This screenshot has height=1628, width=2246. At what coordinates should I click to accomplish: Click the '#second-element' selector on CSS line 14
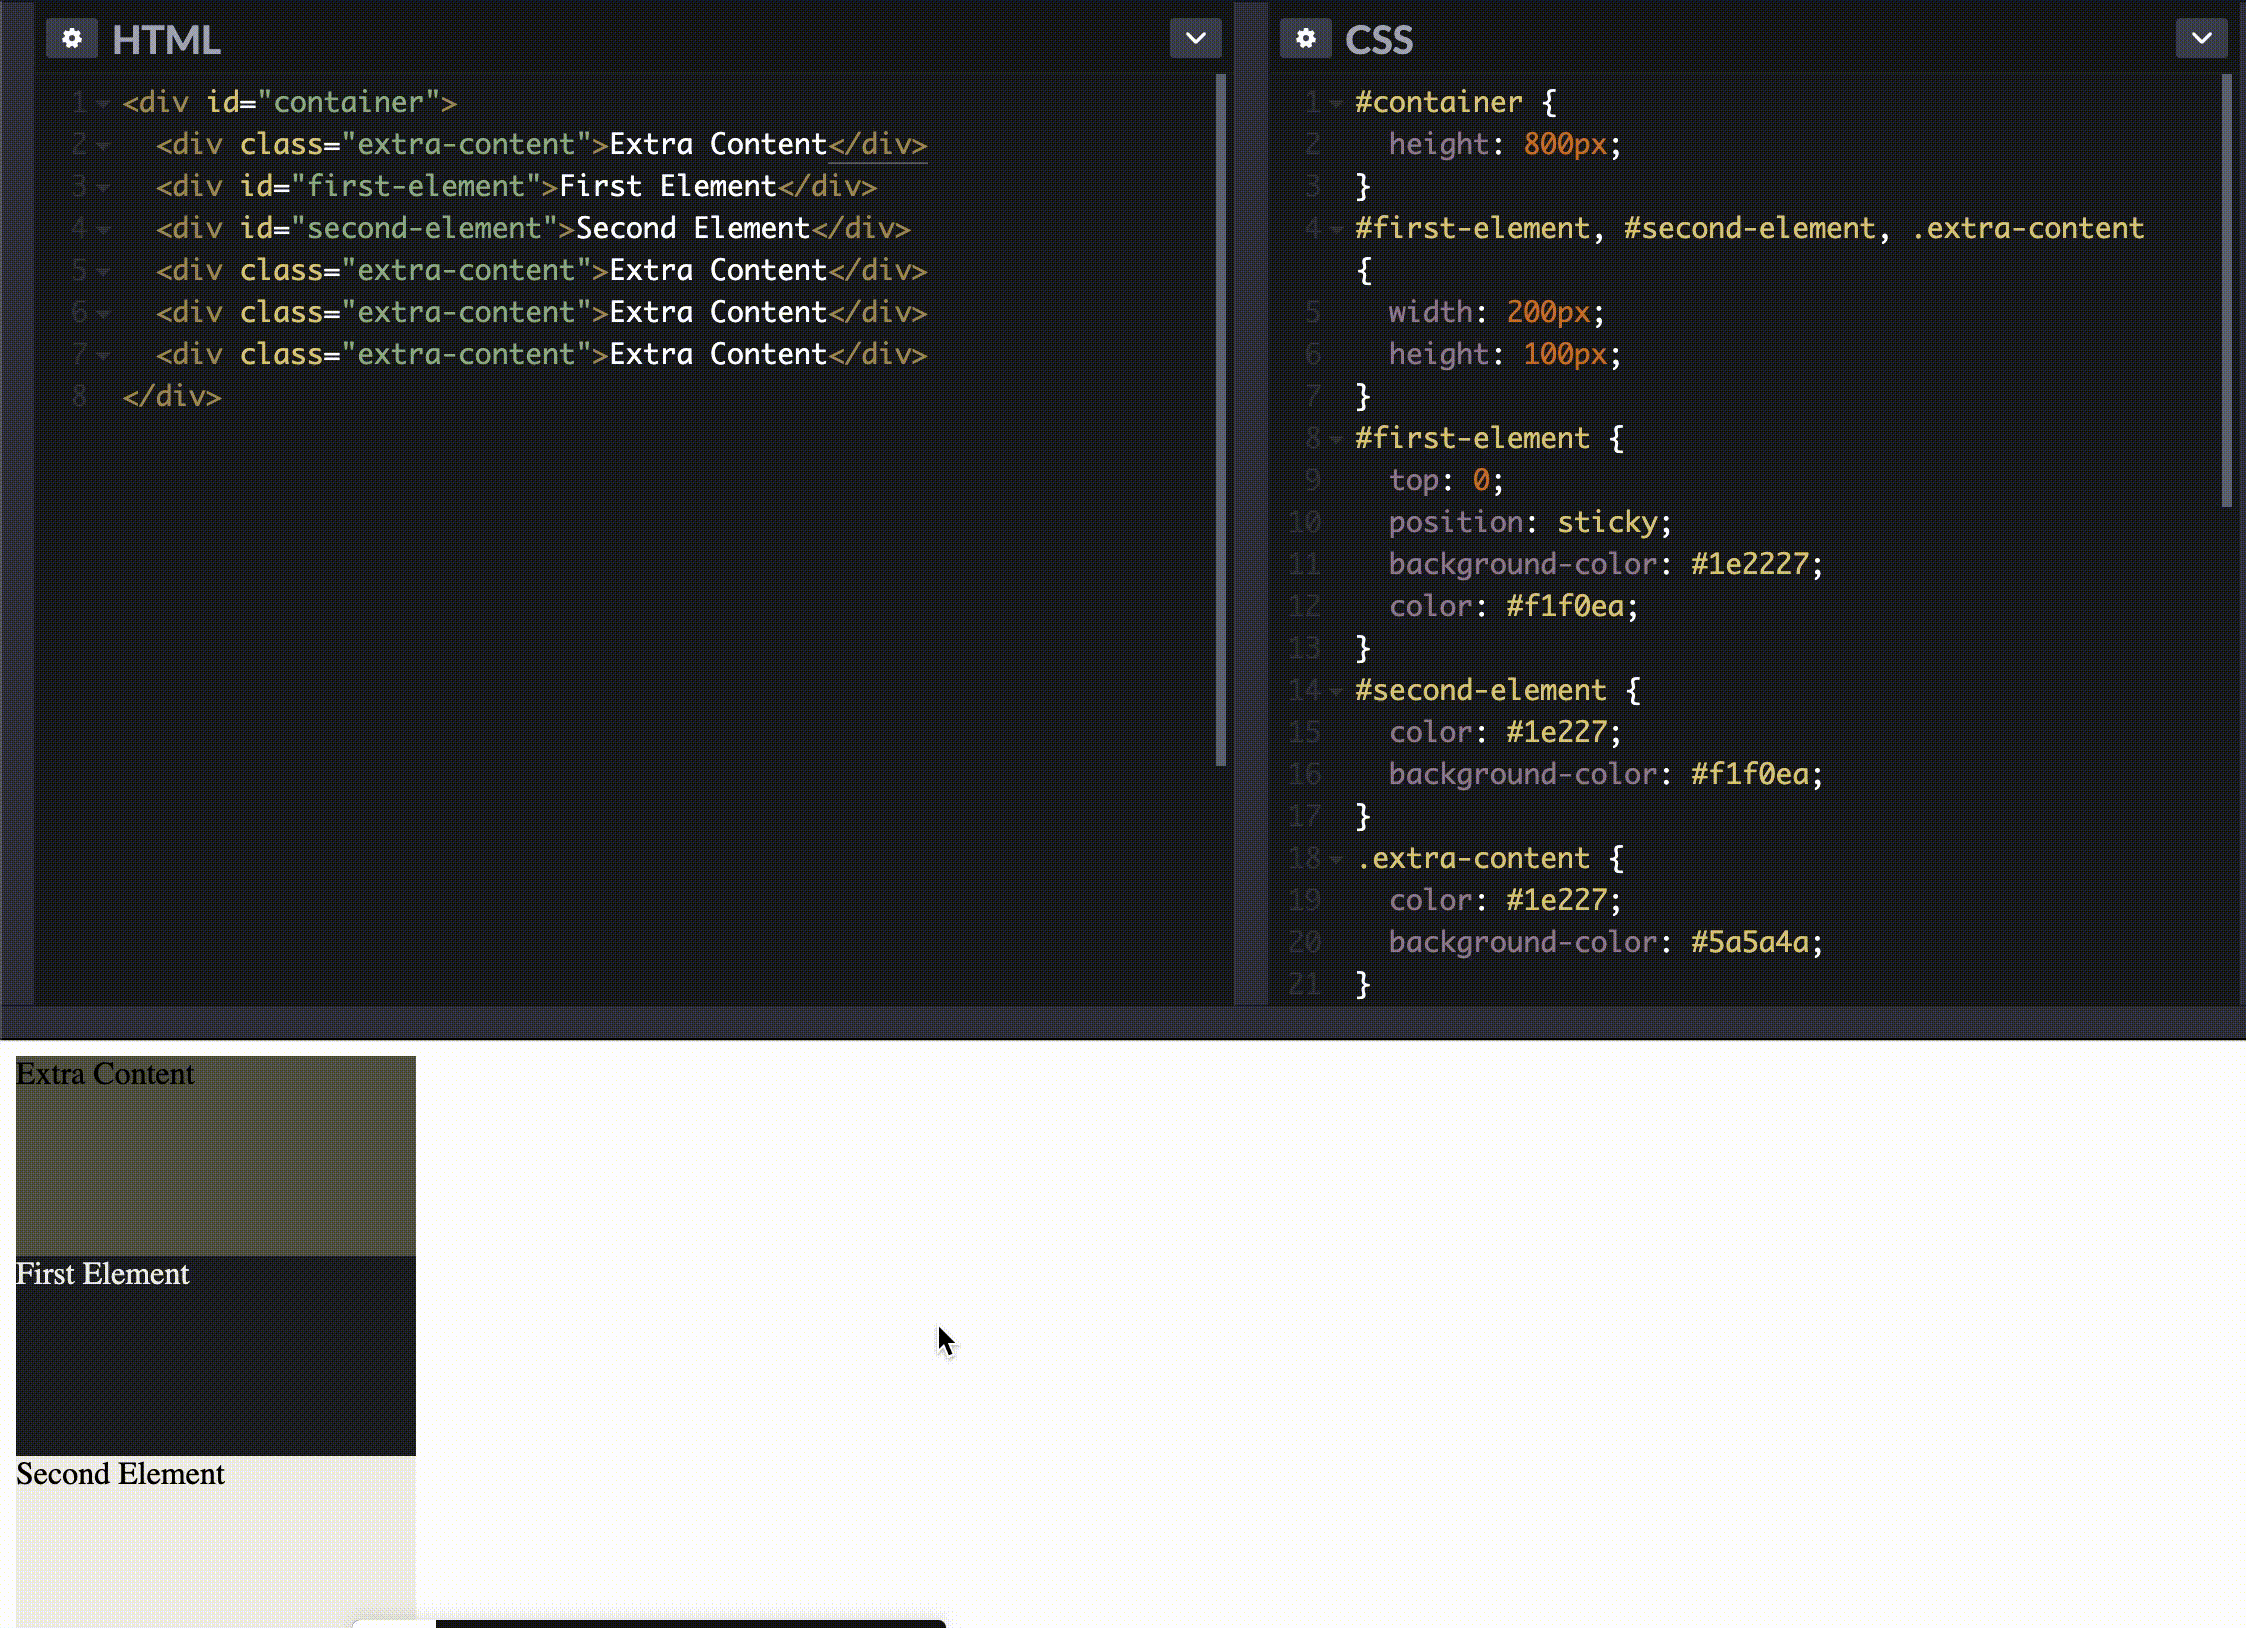click(x=1480, y=690)
